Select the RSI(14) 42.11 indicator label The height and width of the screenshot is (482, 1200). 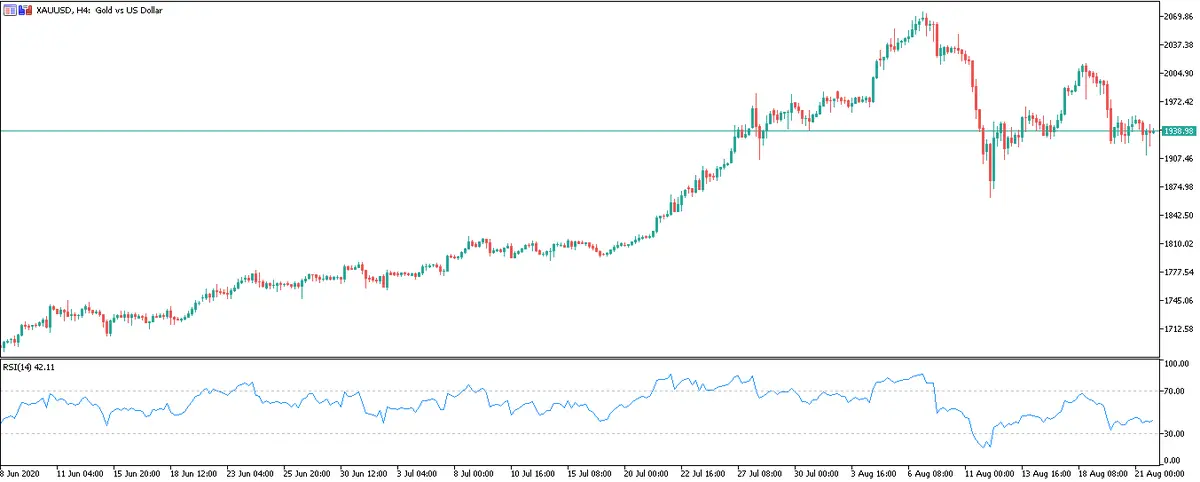pos(27,367)
